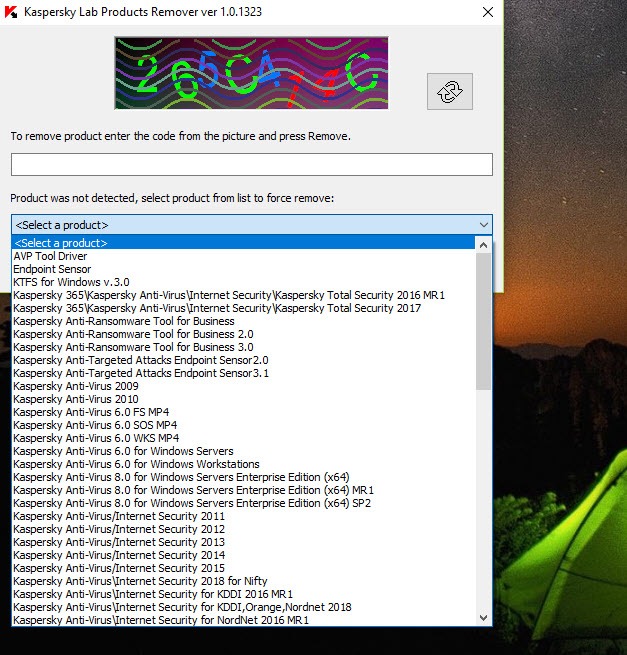Close the Kaspersky Lab Products Remover window
Screen dimensions: 627x655
coord(487,12)
